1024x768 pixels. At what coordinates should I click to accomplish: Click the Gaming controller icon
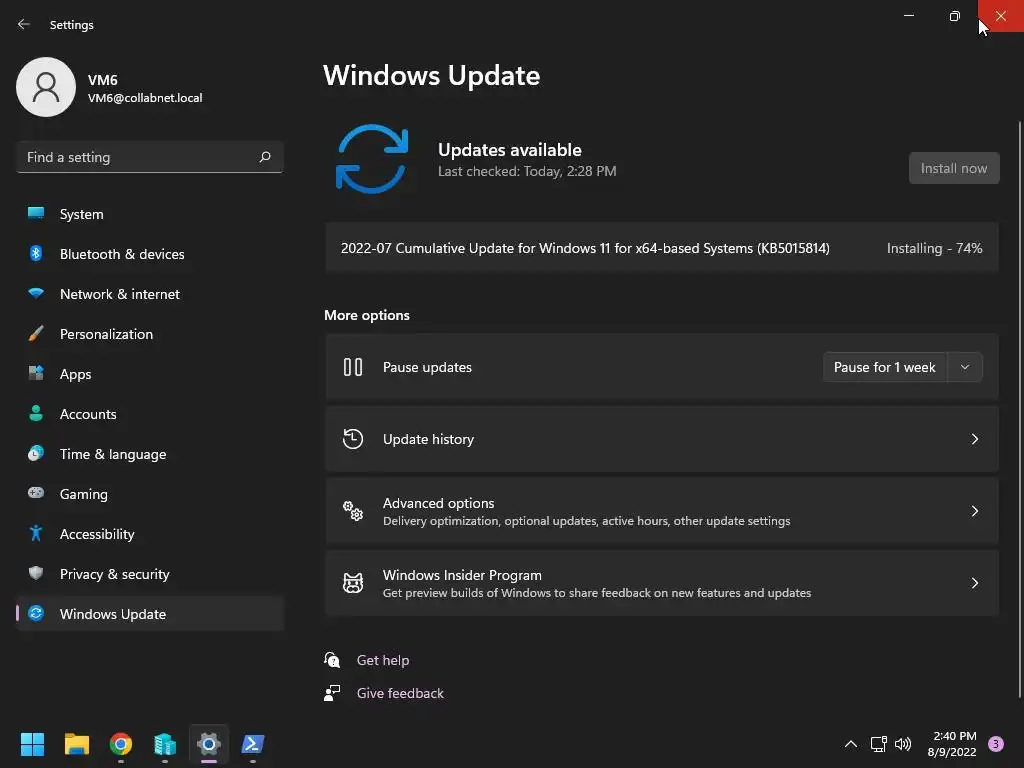pyautogui.click(x=36, y=493)
